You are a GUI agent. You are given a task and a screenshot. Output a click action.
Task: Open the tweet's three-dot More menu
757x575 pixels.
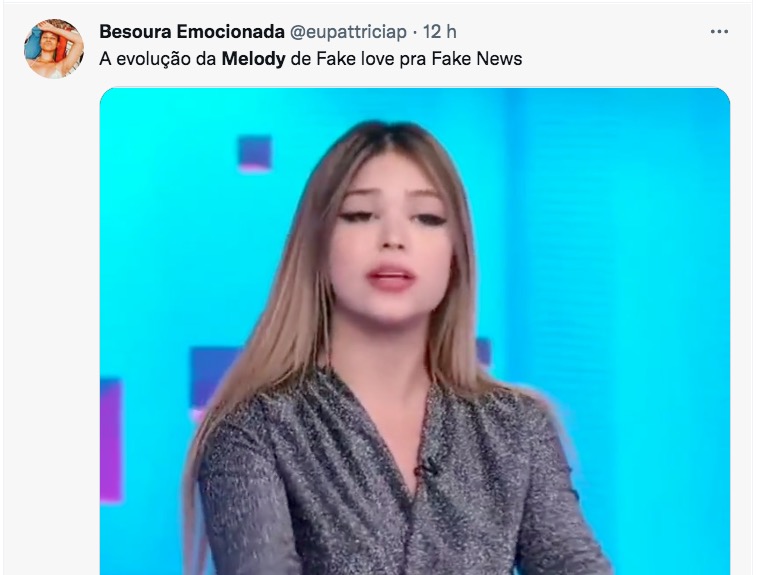(x=719, y=32)
